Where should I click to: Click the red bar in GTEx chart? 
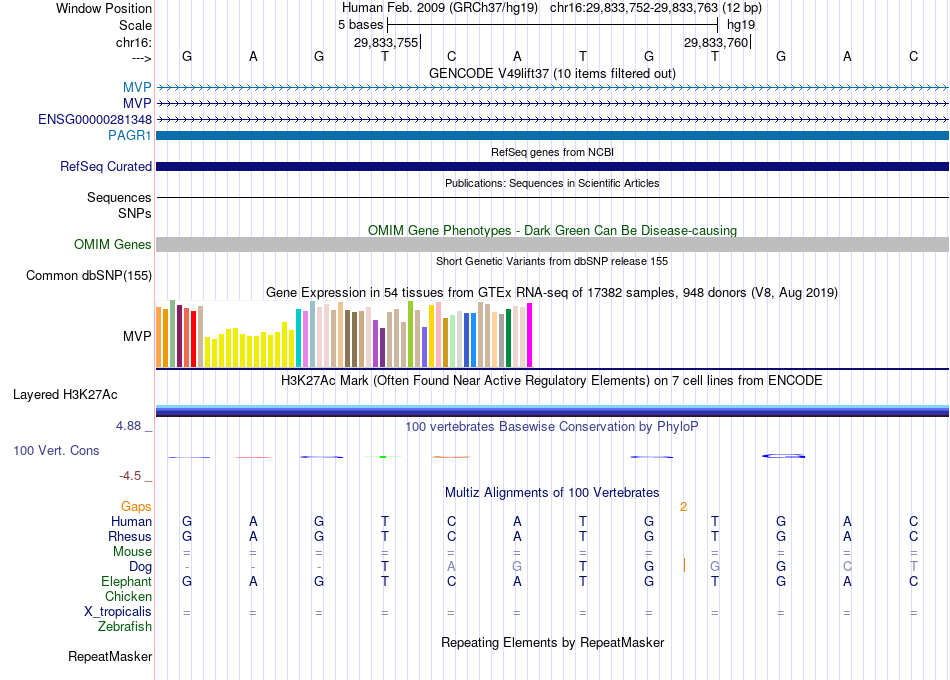193,339
